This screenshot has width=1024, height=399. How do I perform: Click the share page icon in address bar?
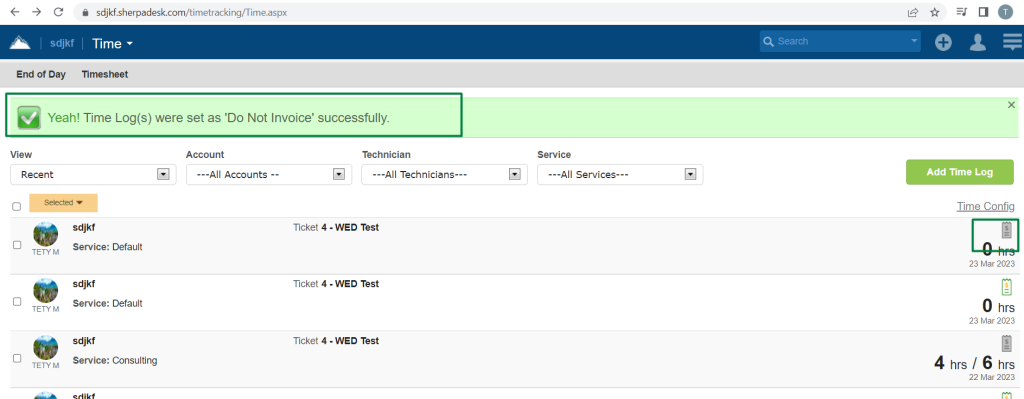[x=913, y=12]
